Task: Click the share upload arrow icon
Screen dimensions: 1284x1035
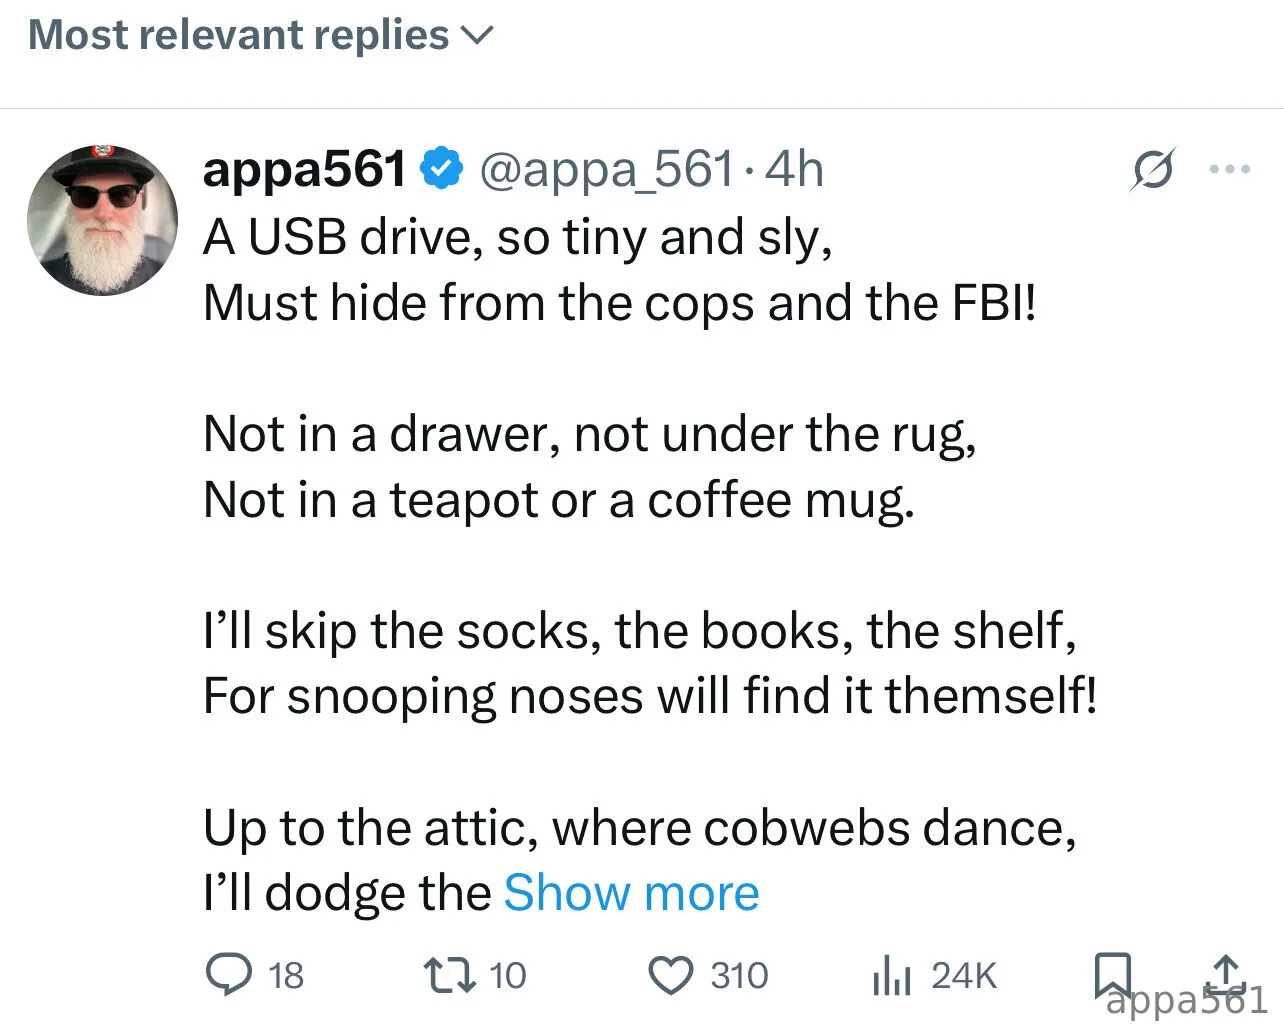Action: point(1226,972)
